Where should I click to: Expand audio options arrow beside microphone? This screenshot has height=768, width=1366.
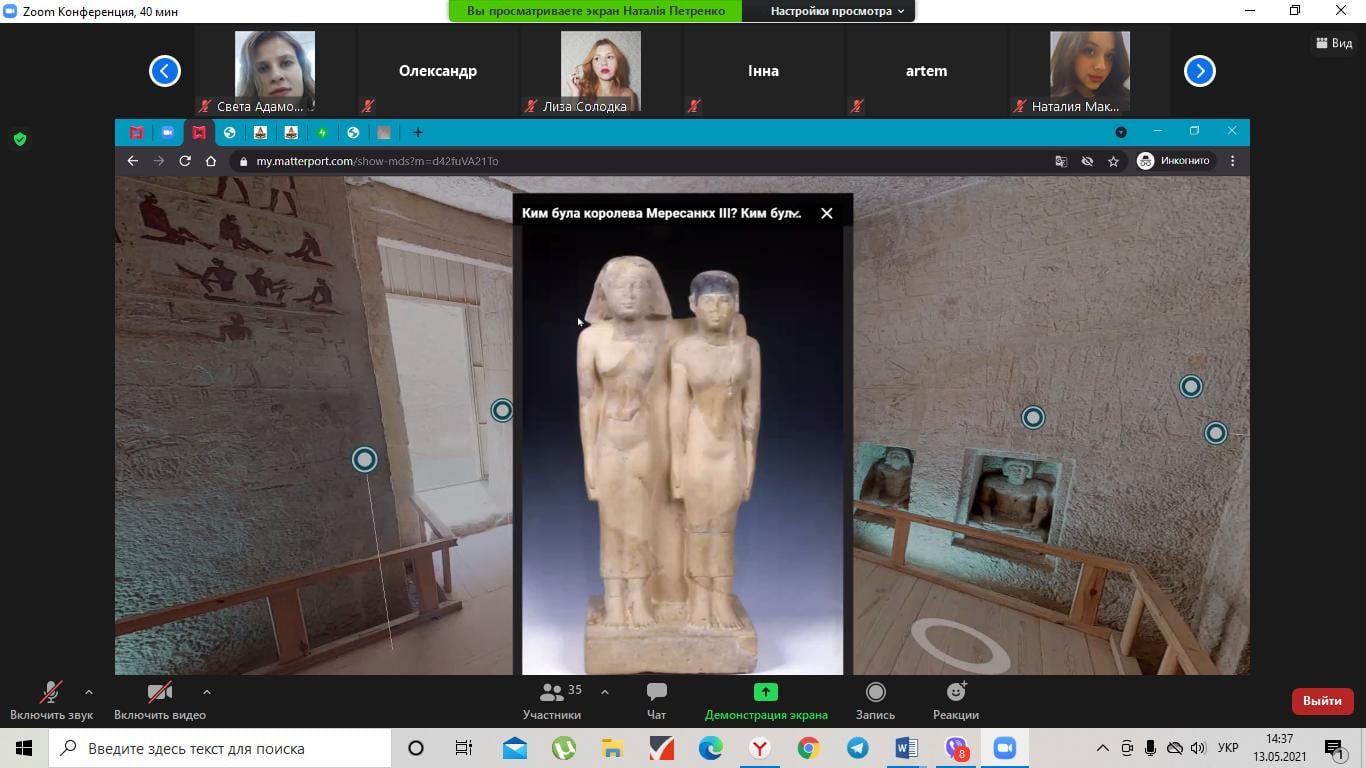89,691
